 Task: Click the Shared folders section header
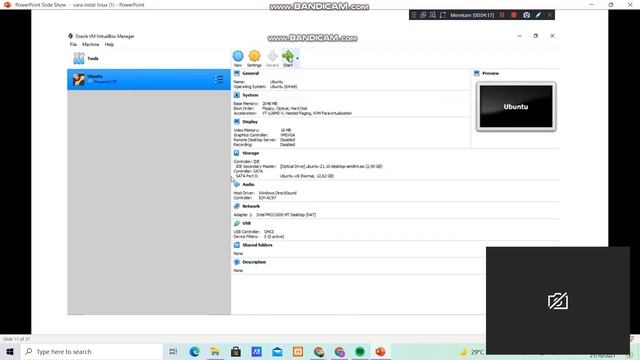coord(257,245)
